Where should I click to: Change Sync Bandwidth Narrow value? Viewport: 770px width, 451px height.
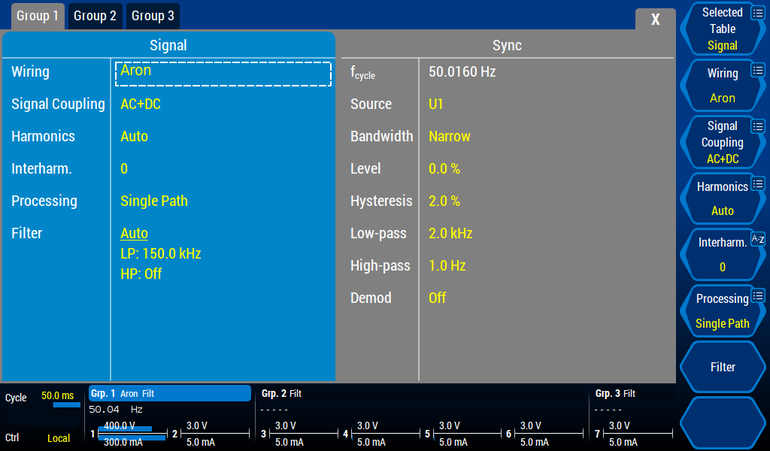(x=449, y=136)
